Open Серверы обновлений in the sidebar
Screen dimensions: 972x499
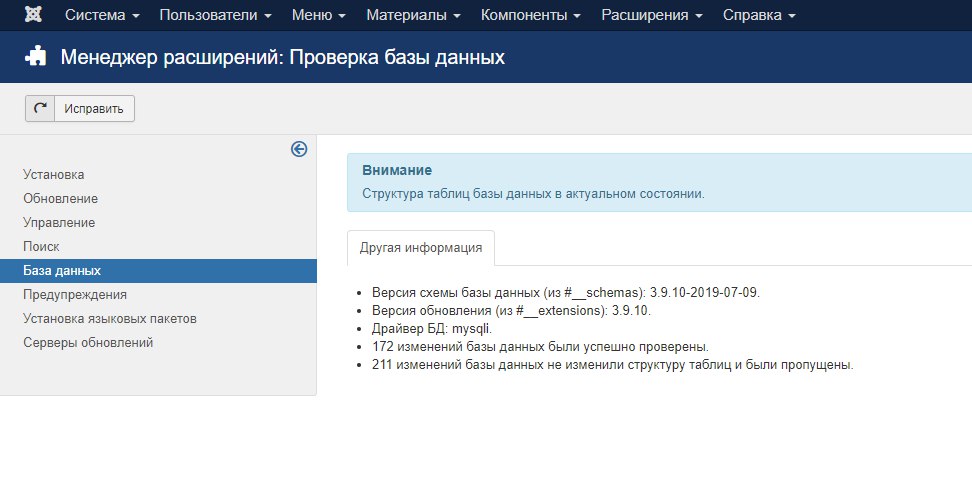(x=88, y=343)
